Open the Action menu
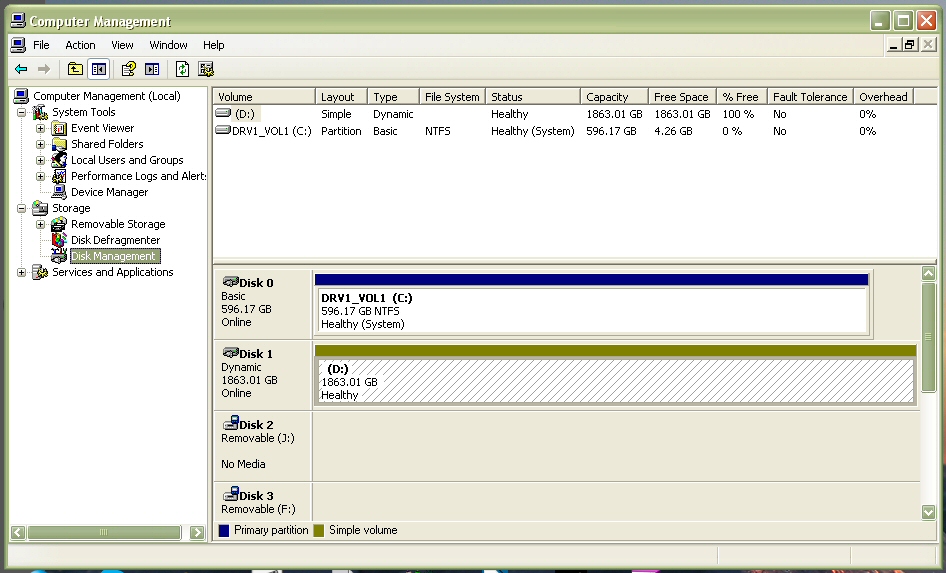This screenshot has height=573, width=946. [x=80, y=45]
